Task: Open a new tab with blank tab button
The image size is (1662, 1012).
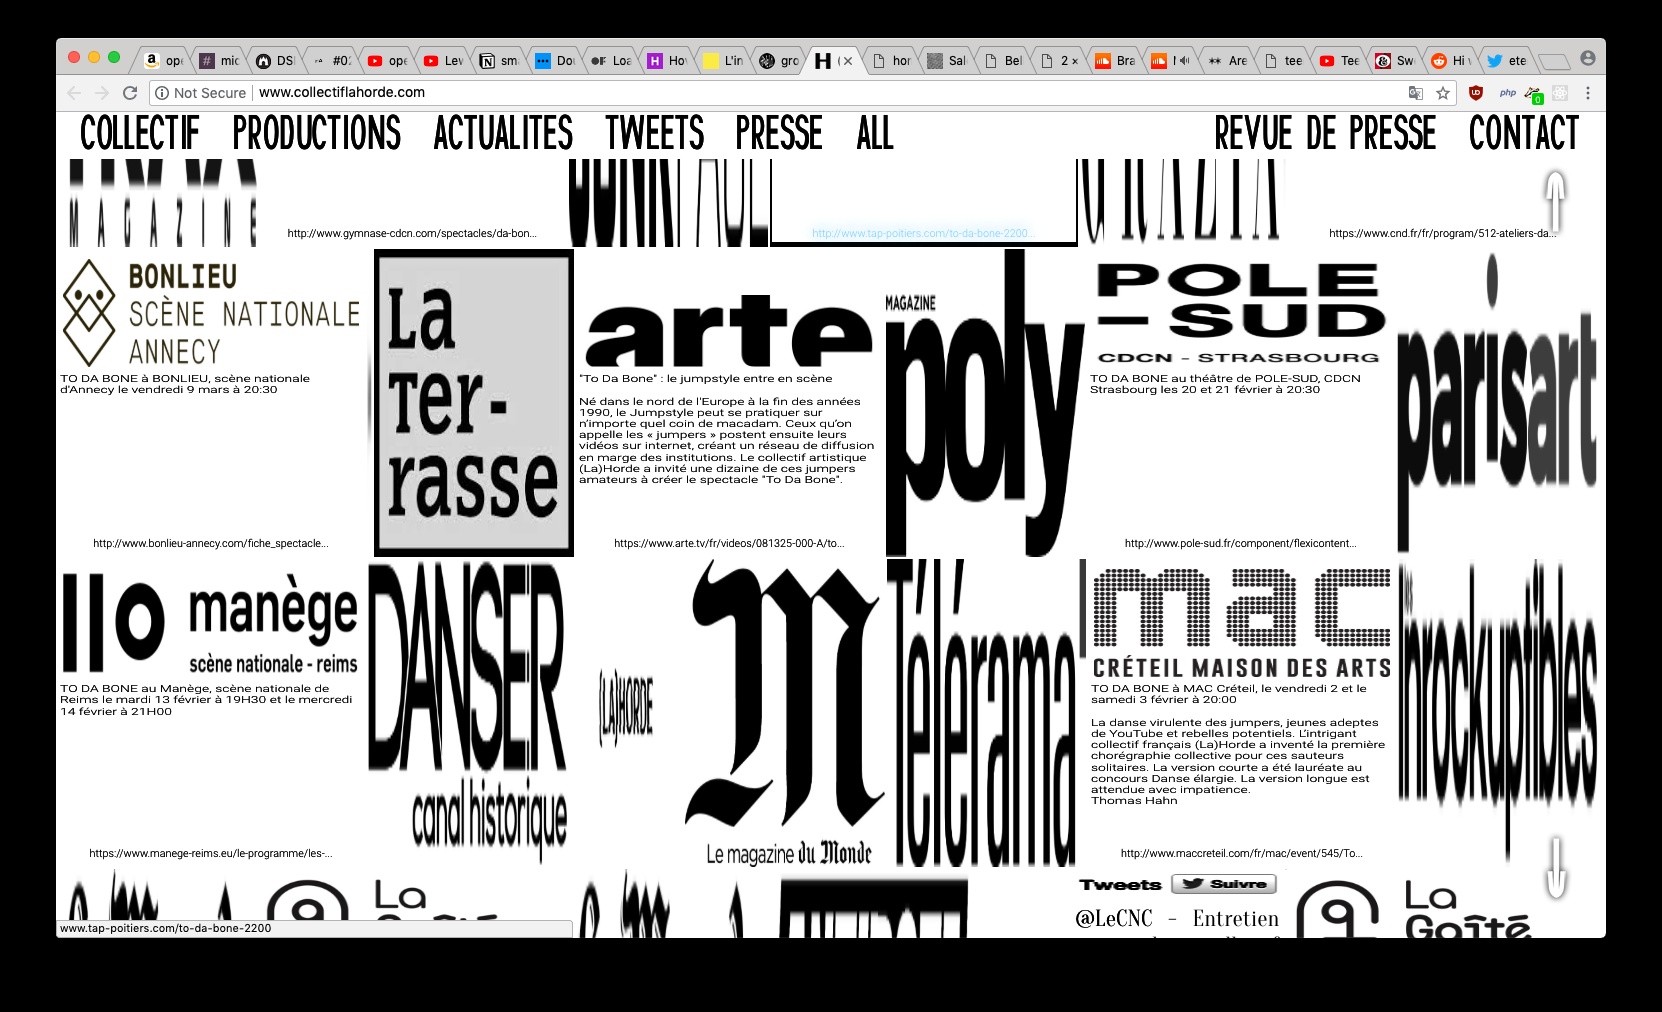Action: (x=1554, y=62)
